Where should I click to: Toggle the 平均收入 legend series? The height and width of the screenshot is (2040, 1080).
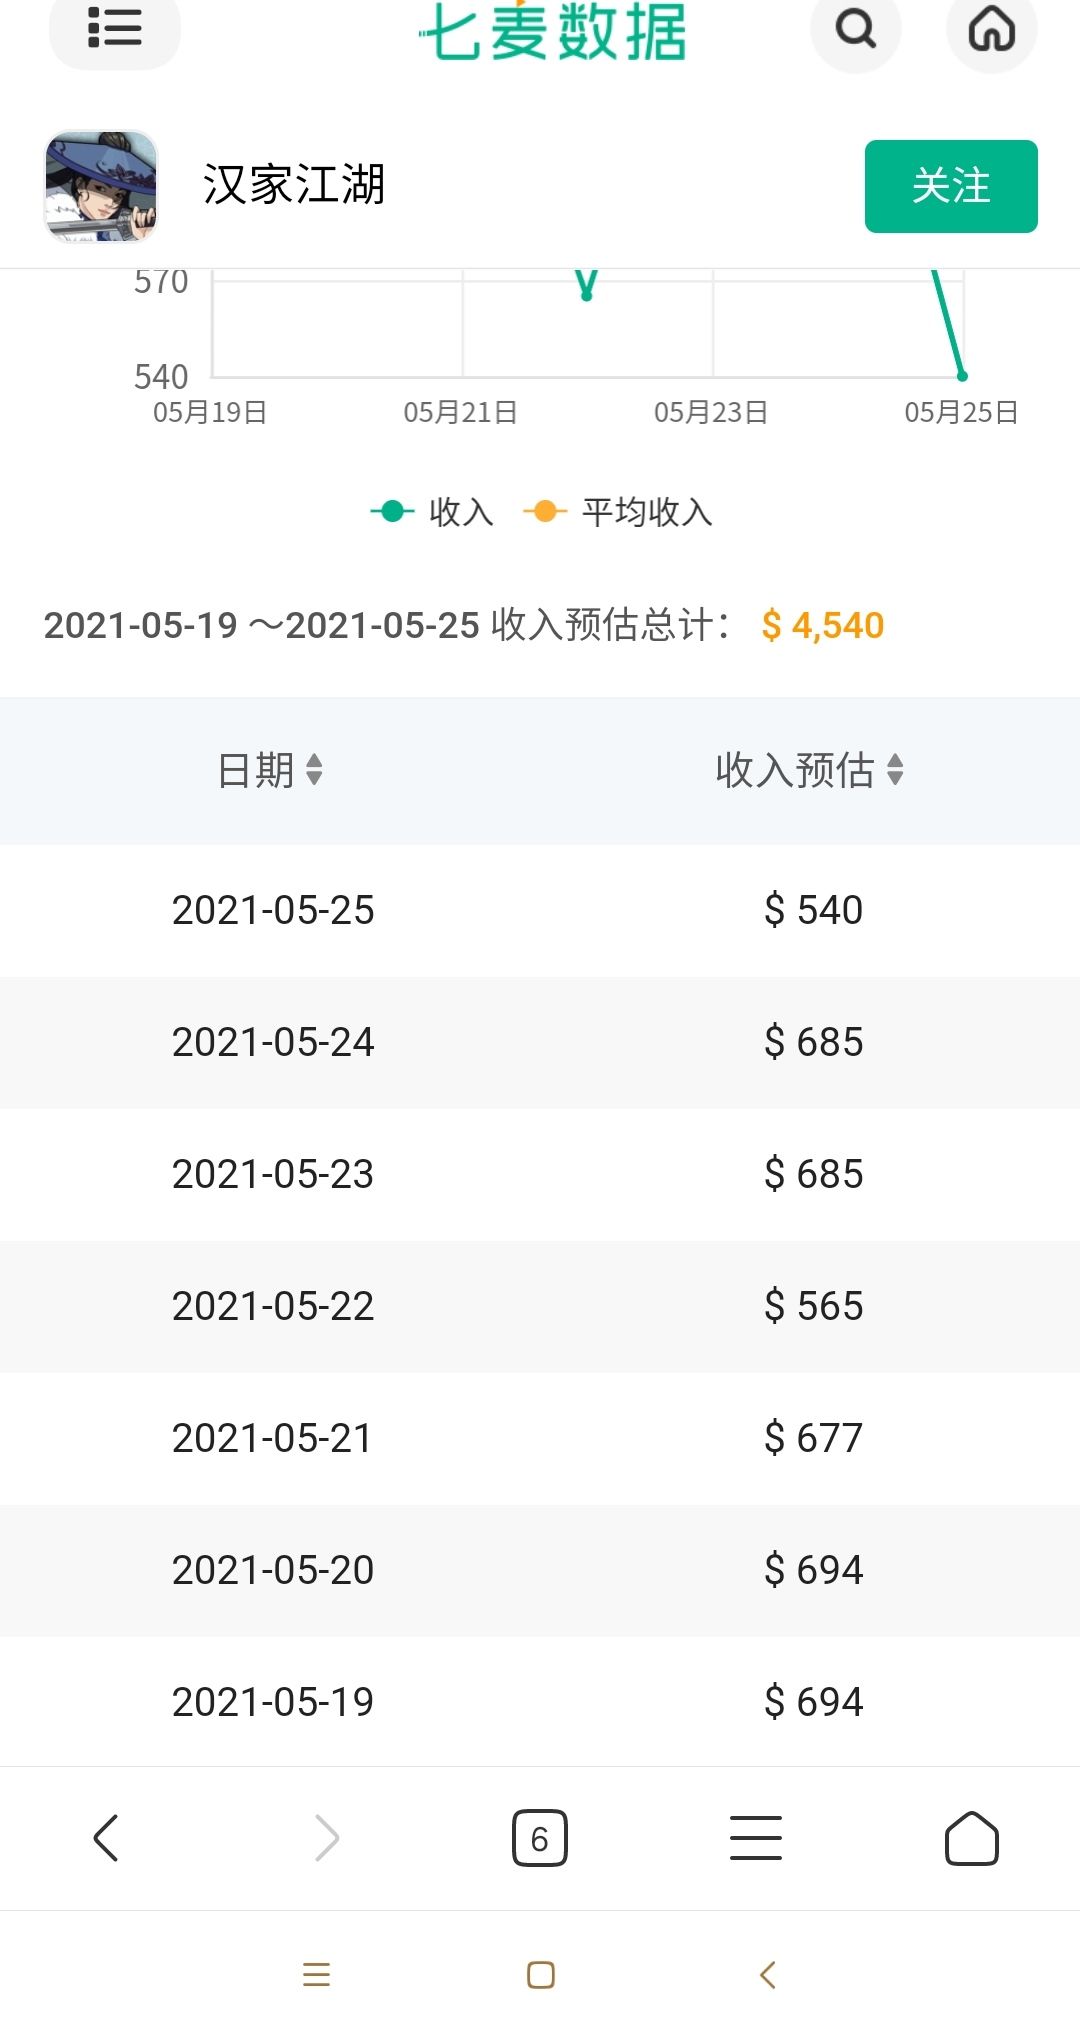click(x=618, y=512)
